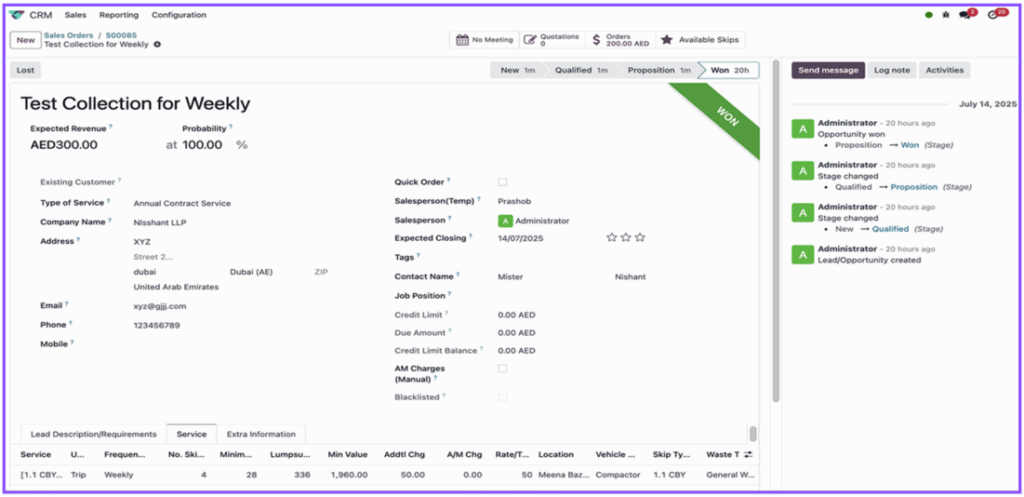The image size is (1024, 497).
Task: Click the CRM app logo icon
Action: (x=18, y=15)
